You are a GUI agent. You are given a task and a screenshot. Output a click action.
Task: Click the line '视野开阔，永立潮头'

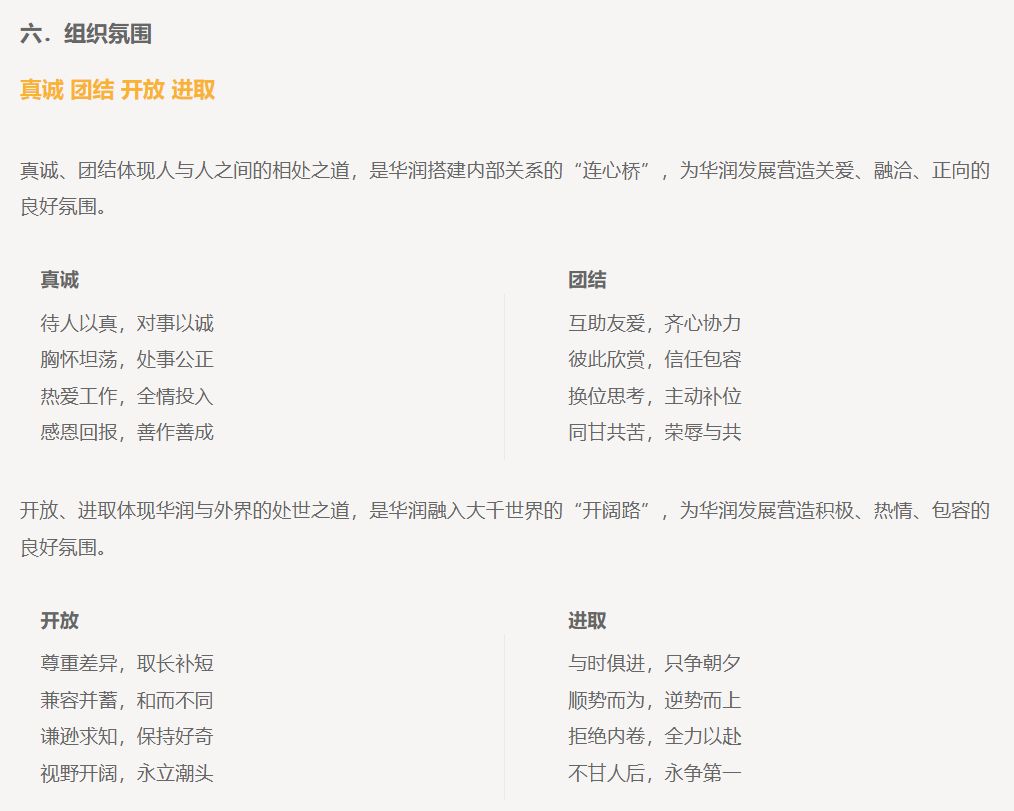click(127, 773)
